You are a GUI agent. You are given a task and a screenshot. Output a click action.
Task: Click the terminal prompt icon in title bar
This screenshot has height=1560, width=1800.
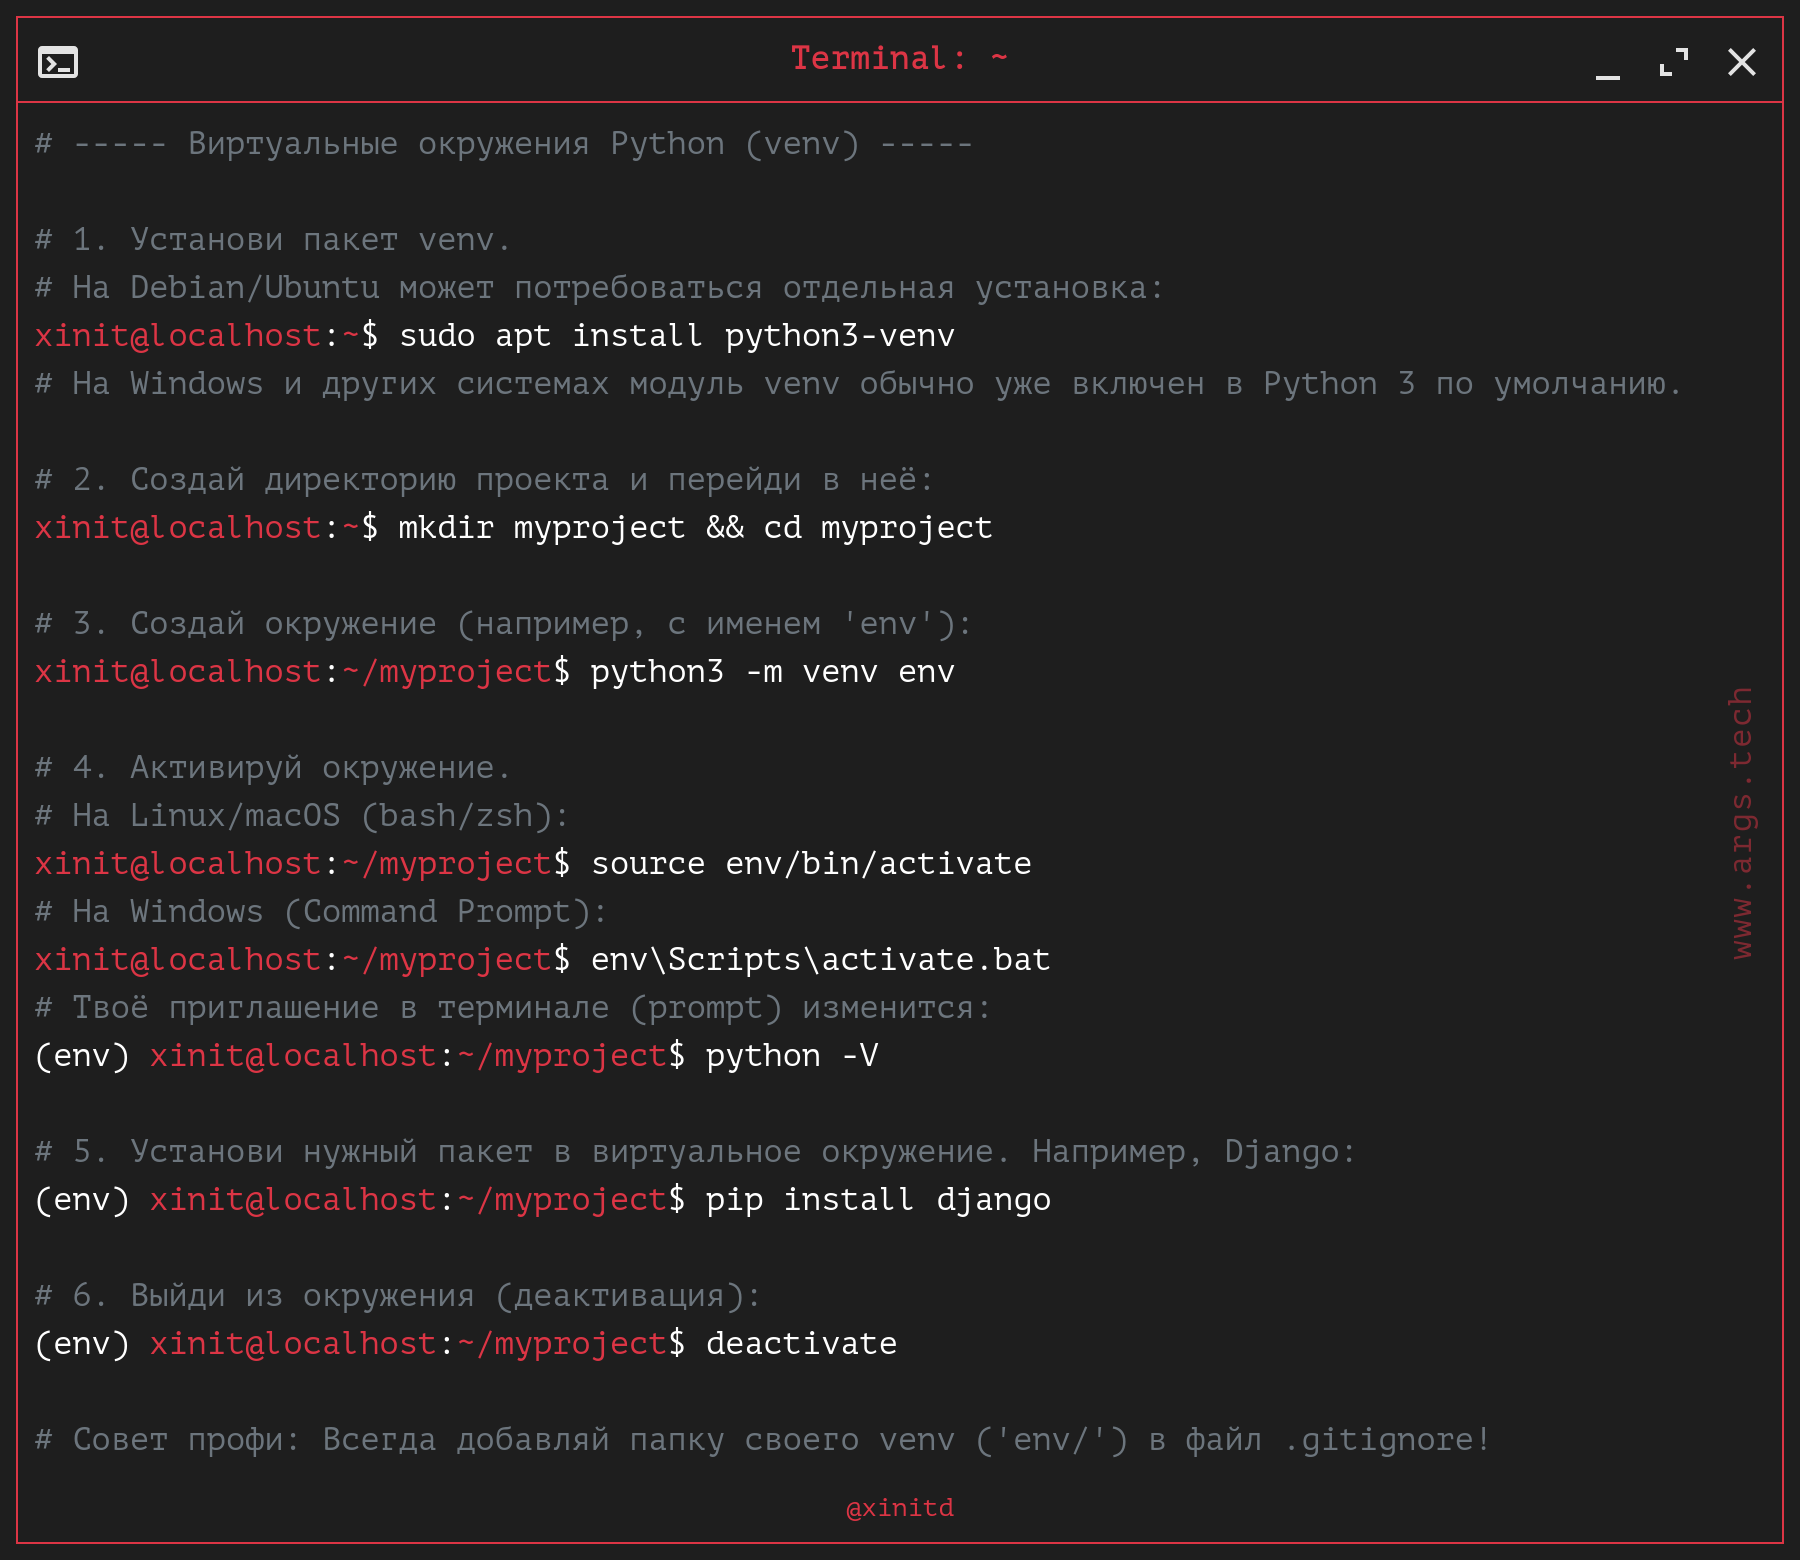[x=58, y=62]
